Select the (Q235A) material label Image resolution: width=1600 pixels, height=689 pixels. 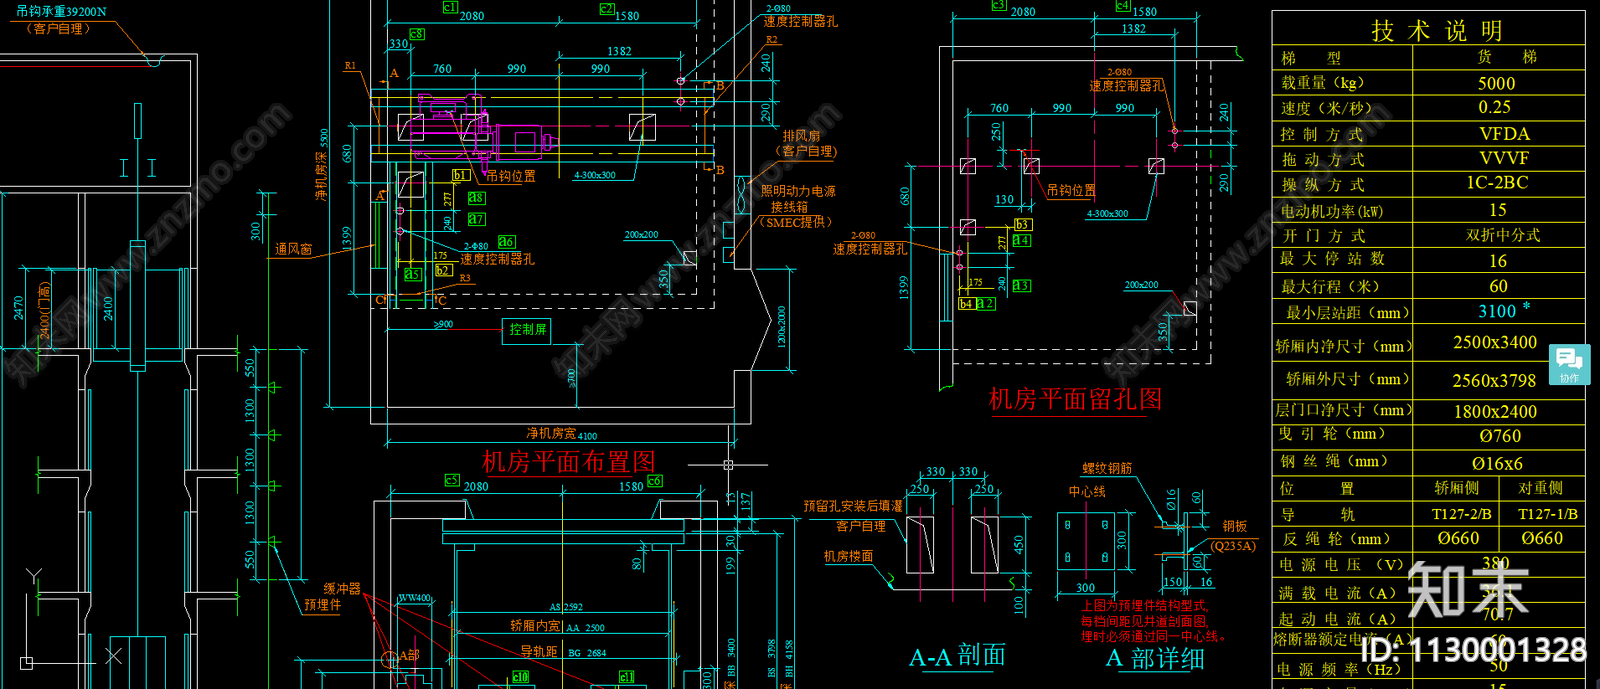pyautogui.click(x=1233, y=546)
